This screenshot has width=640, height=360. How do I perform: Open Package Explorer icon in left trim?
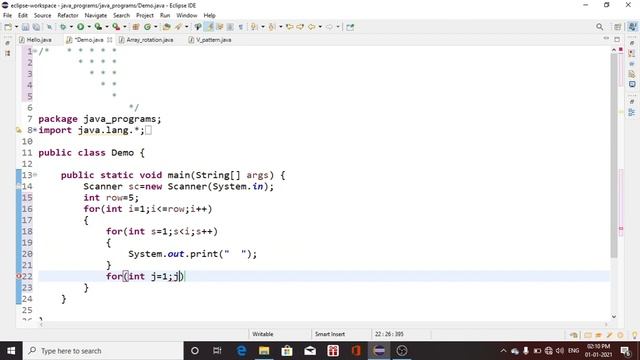(x=7, y=53)
